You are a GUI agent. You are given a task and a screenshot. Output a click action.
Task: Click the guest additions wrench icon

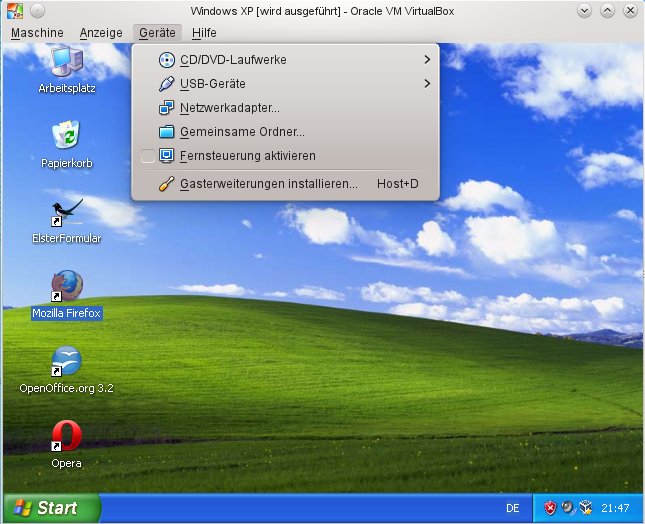[x=167, y=183]
